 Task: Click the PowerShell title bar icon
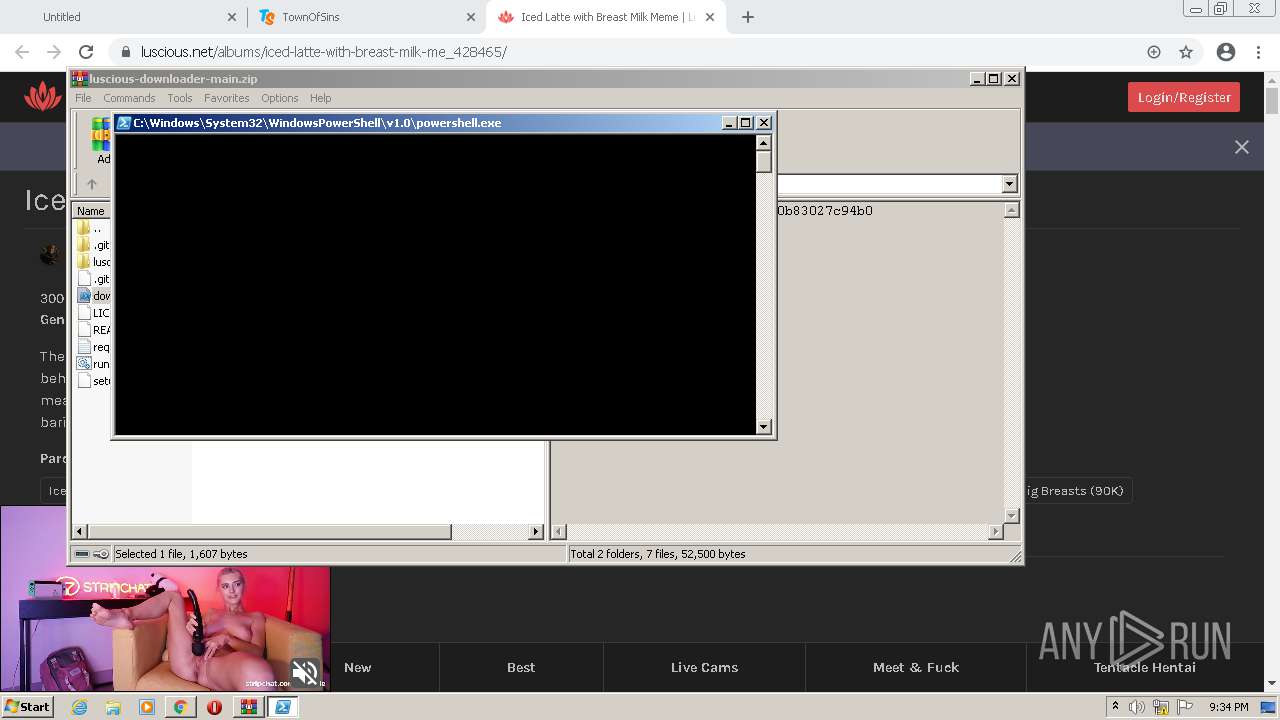point(124,123)
